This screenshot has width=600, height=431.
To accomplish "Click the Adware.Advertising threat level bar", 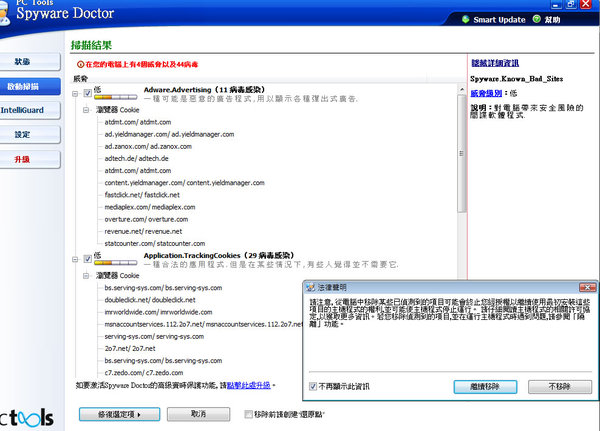I will tap(116, 97).
